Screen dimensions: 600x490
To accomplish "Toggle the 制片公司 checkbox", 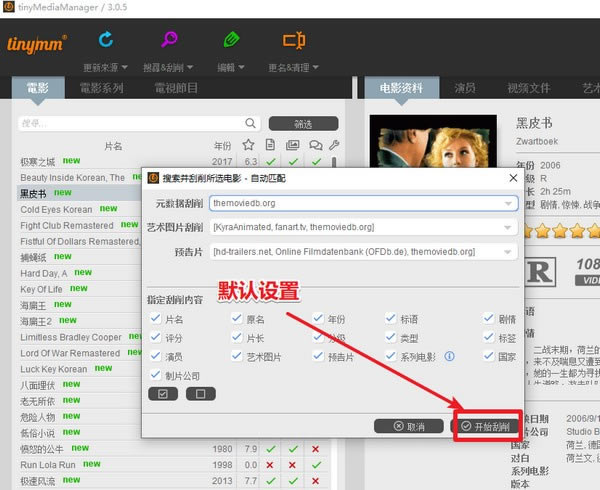I will pos(155,375).
